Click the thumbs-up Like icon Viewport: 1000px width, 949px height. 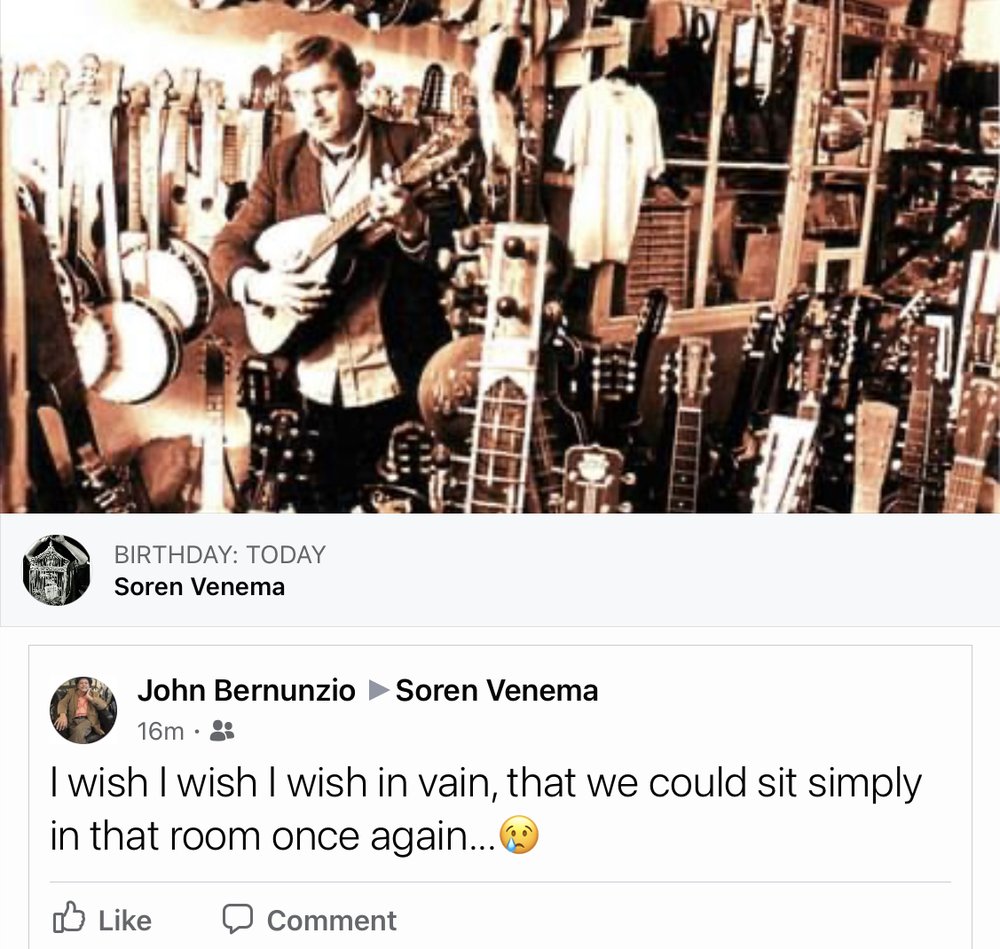click(x=68, y=919)
